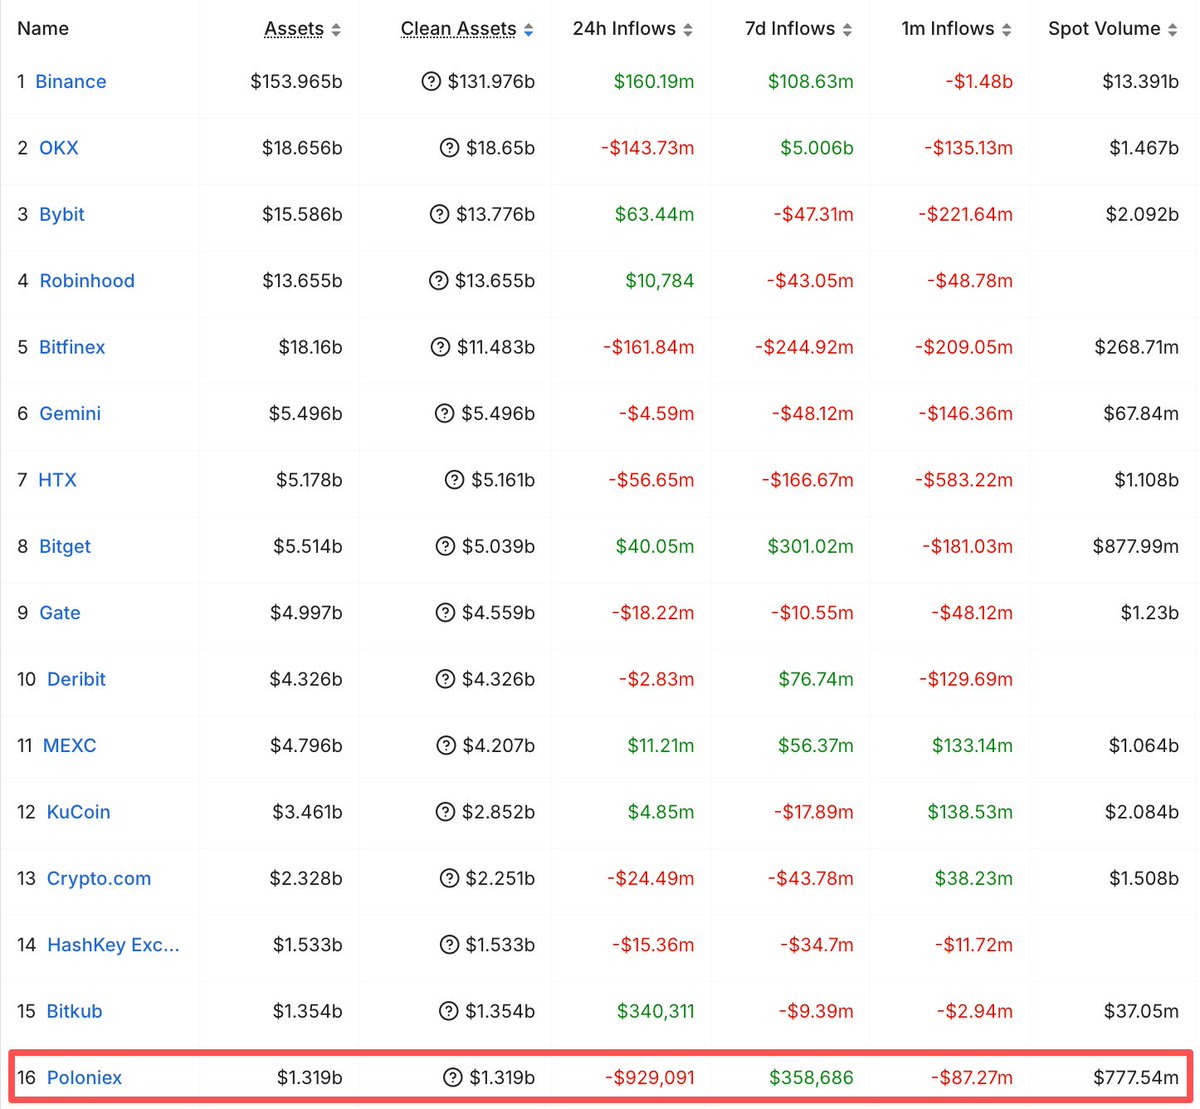Image resolution: width=1200 pixels, height=1109 pixels.
Task: Click the question mark icon next to $5.039b
Action: pos(445,546)
